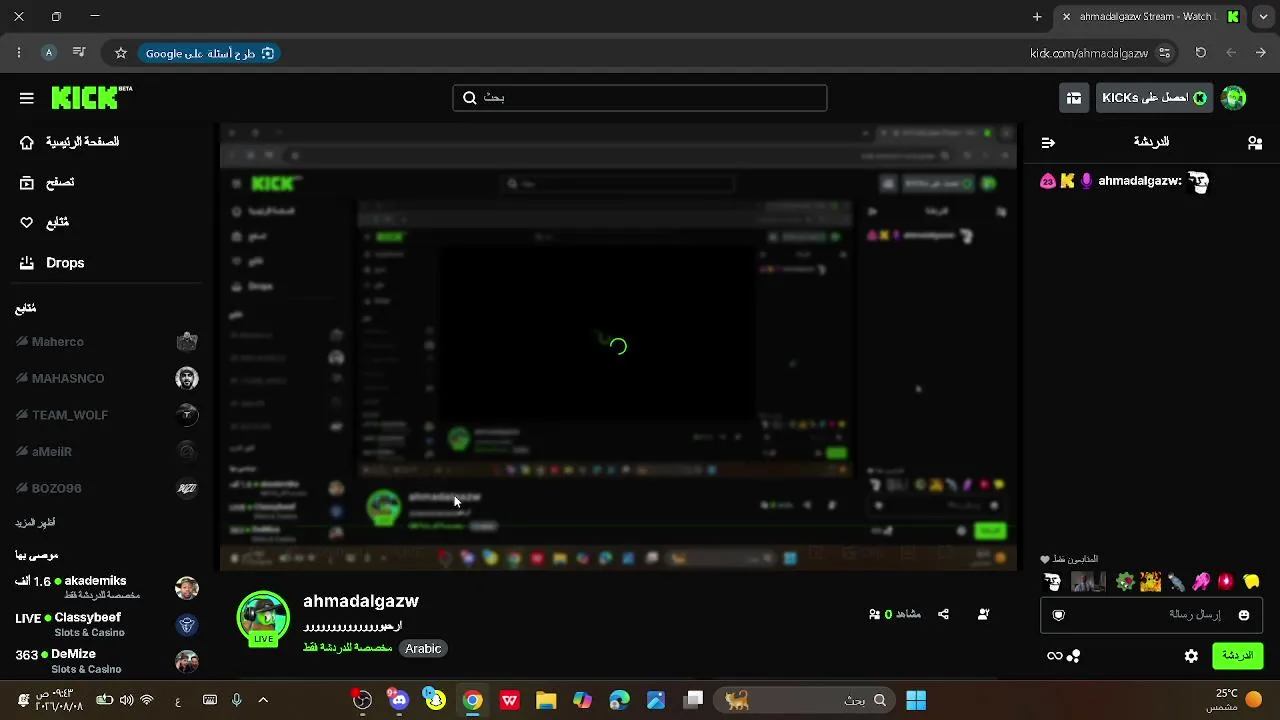Image resolution: width=1280 pixels, height=720 pixels.
Task: Open followed channel BOZO96
Action: pyautogui.click(x=107, y=488)
